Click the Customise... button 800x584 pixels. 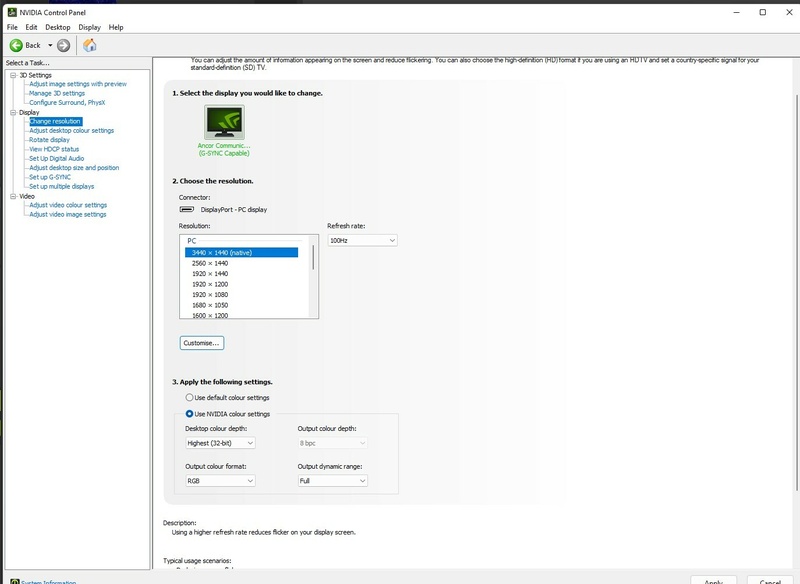coord(202,343)
